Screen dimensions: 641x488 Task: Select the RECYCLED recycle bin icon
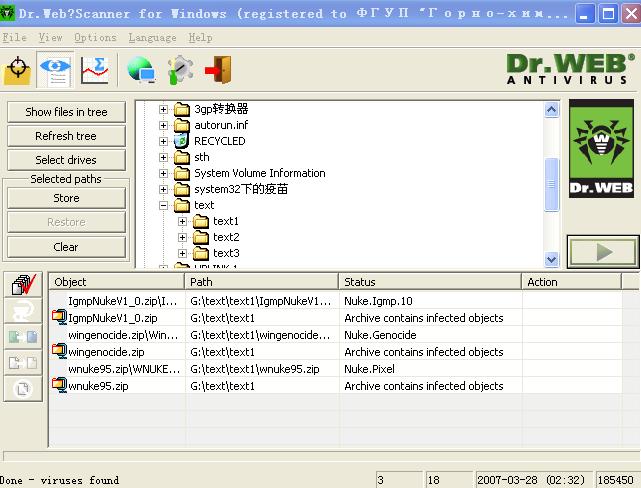pyautogui.click(x=182, y=141)
